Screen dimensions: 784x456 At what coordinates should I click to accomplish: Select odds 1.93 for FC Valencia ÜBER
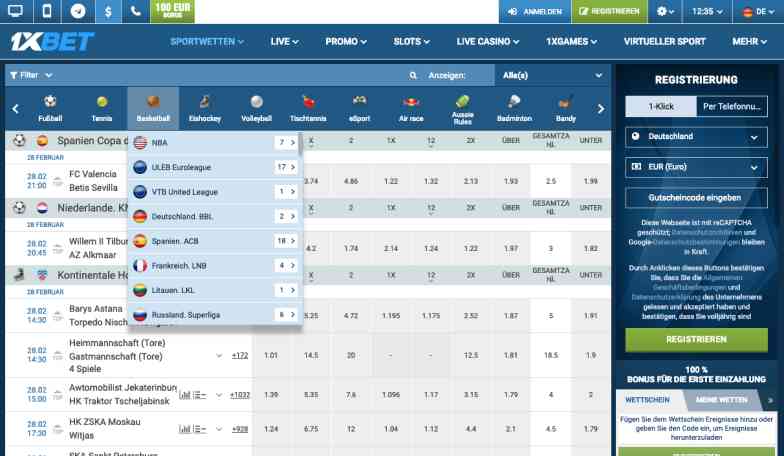click(x=510, y=181)
